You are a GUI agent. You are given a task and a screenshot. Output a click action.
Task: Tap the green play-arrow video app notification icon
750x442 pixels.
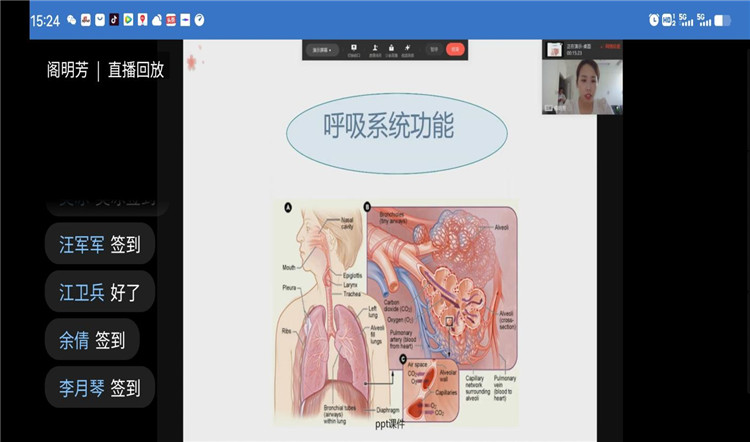coord(128,20)
